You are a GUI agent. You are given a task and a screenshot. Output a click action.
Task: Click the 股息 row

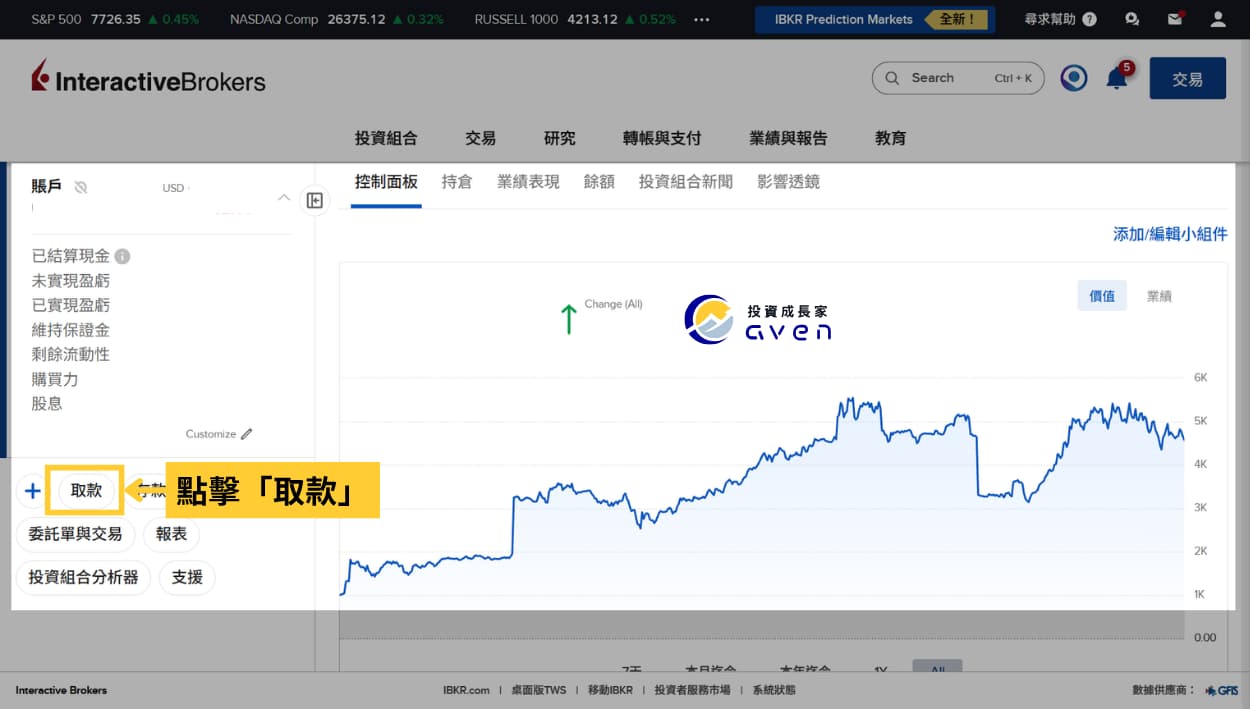click(x=47, y=404)
